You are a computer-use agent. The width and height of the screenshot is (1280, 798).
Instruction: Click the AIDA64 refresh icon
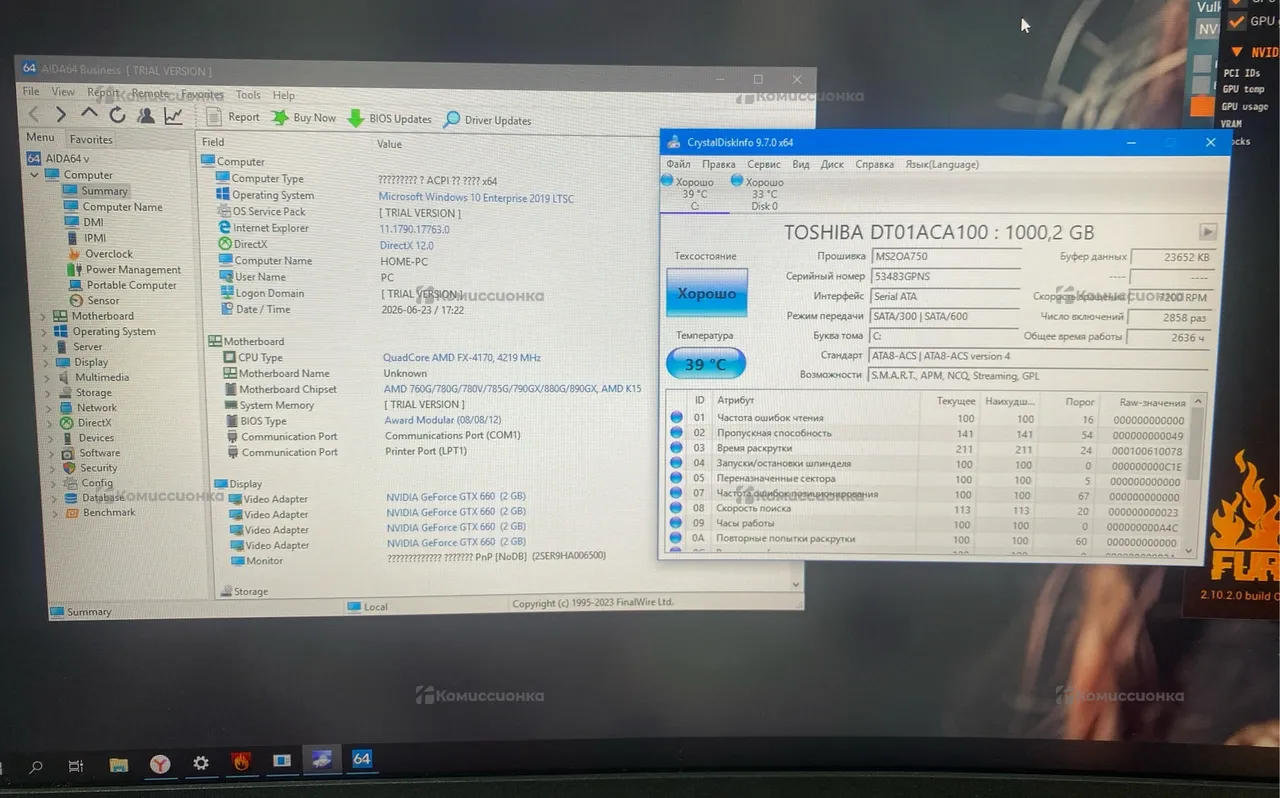tap(118, 115)
